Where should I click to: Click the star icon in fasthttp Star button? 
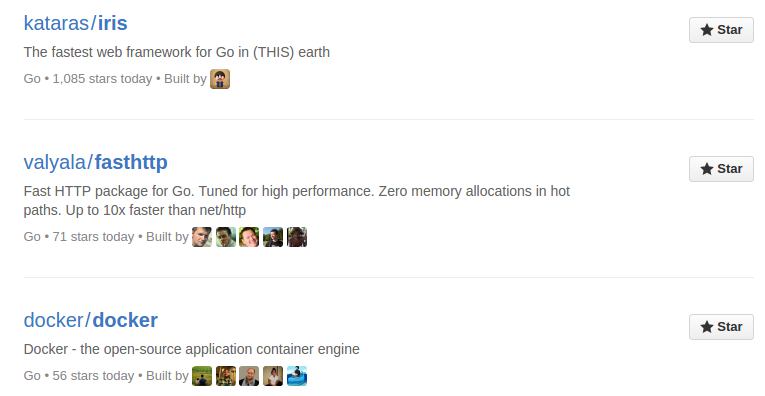point(707,169)
